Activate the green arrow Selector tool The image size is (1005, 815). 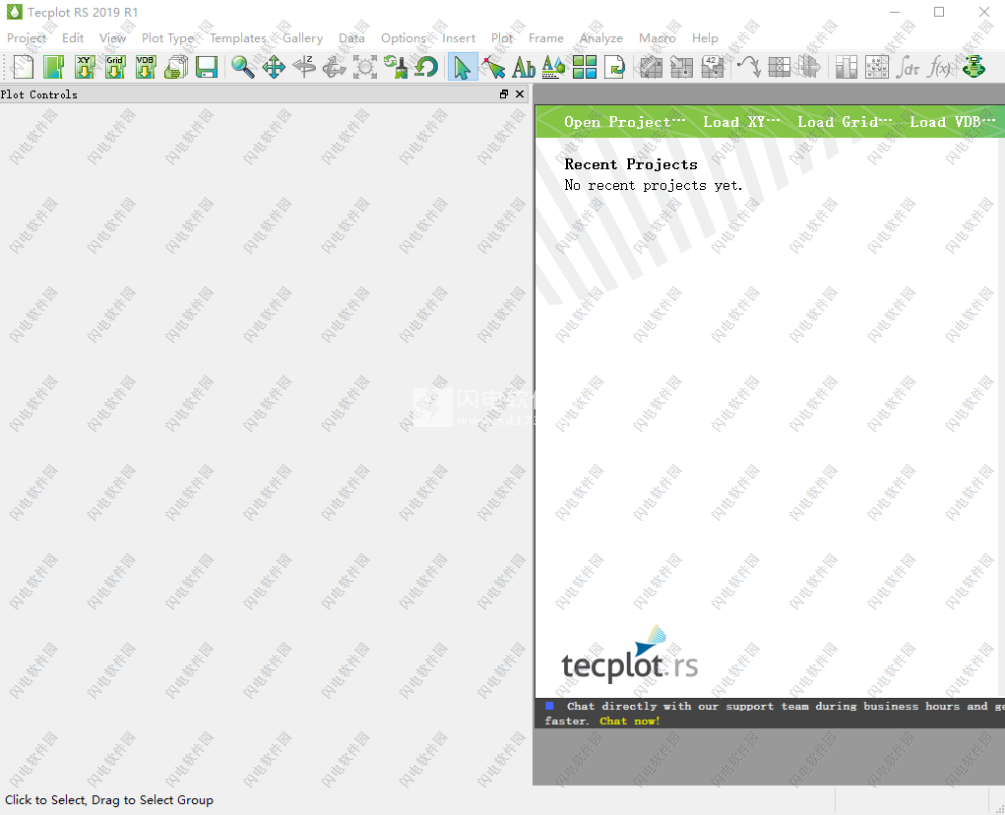tap(462, 67)
